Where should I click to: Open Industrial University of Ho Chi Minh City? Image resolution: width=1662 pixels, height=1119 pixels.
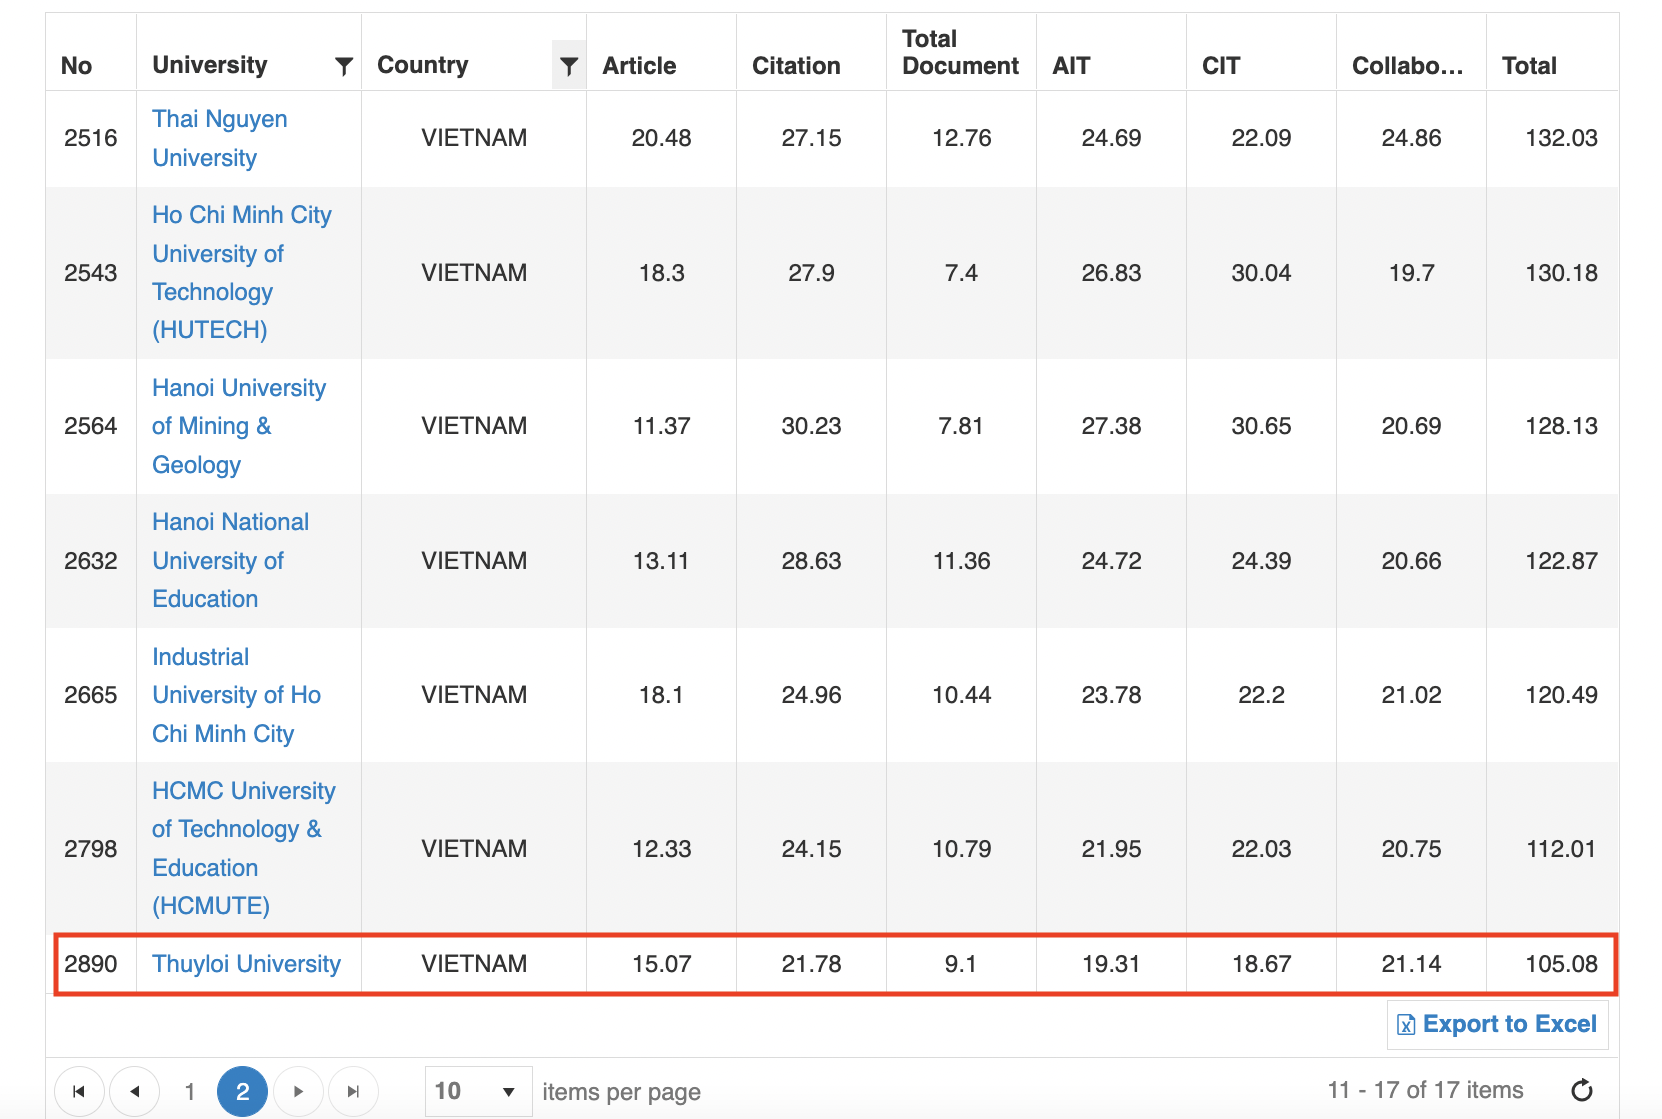[236, 695]
